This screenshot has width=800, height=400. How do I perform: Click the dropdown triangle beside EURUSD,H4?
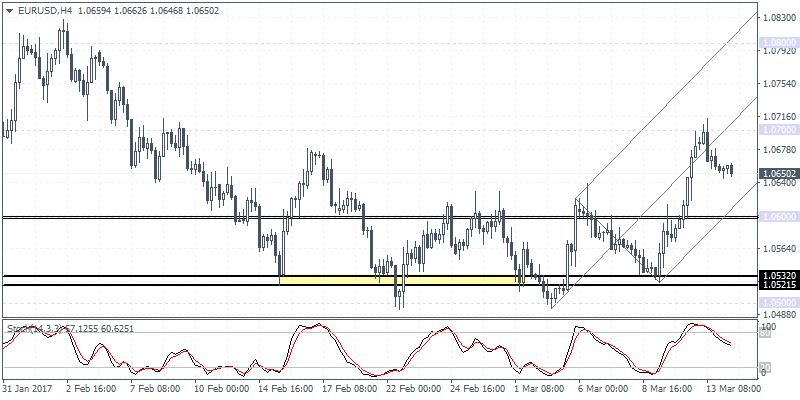(8, 10)
